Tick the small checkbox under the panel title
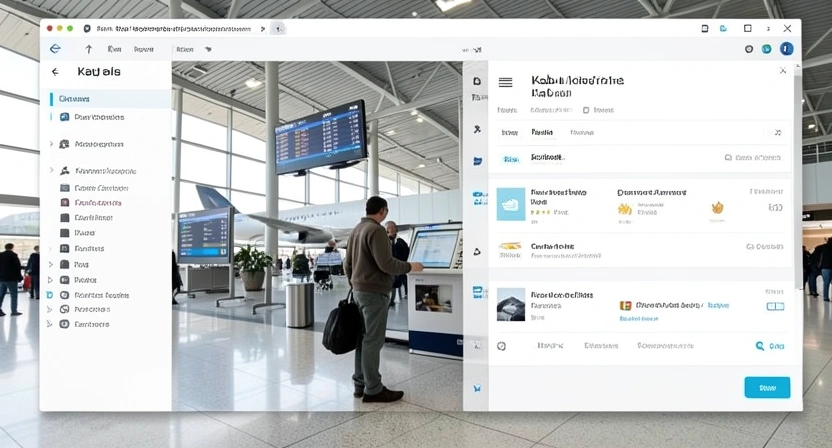Screen dimensions: 832x448 [587, 110]
